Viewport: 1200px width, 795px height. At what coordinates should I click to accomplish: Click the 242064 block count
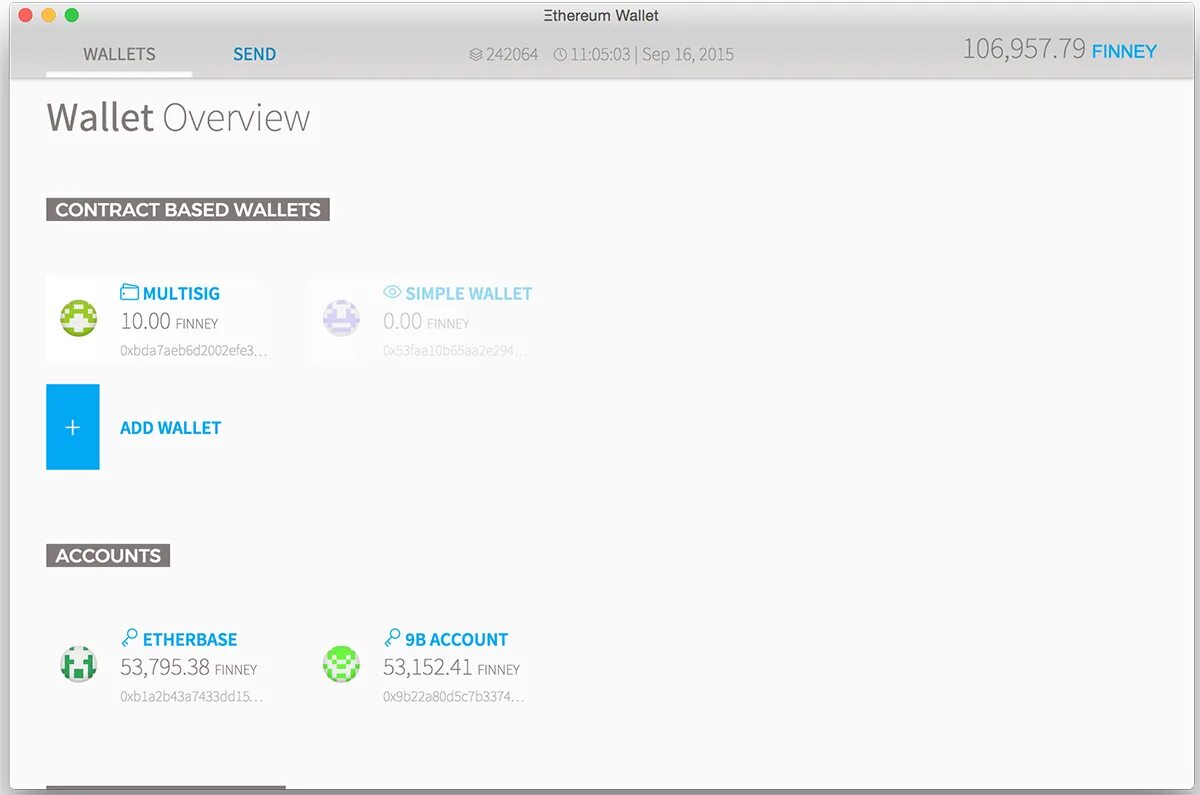coord(512,54)
